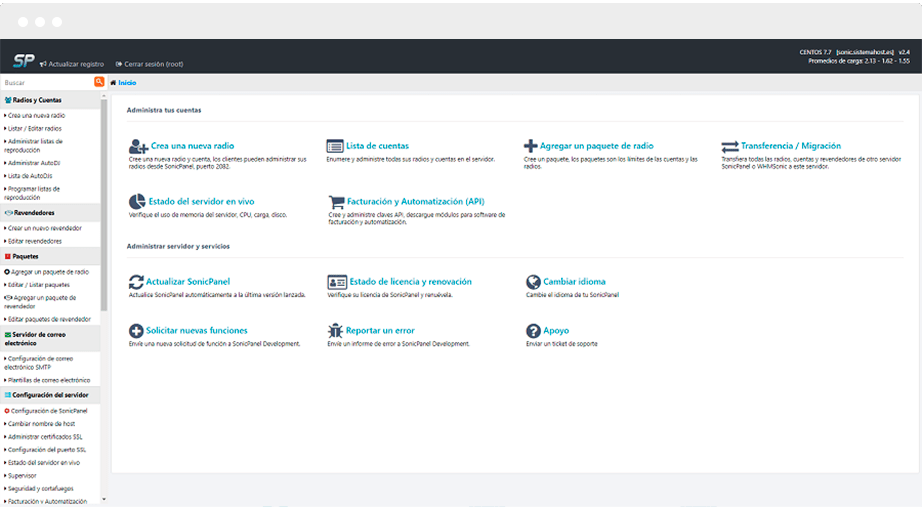Select Administrar certificados SSL in sidebar
Screen dimensions: 922x507
(46, 437)
